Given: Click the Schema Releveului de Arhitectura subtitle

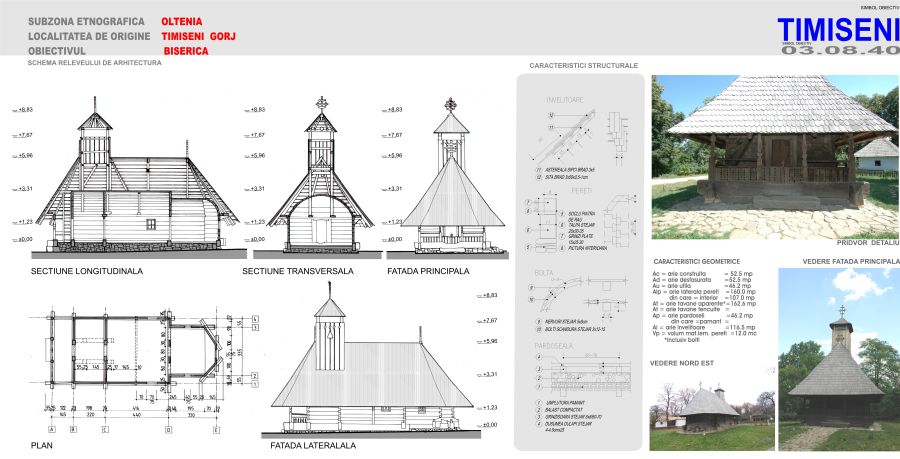Looking at the screenshot, I should [94, 62].
